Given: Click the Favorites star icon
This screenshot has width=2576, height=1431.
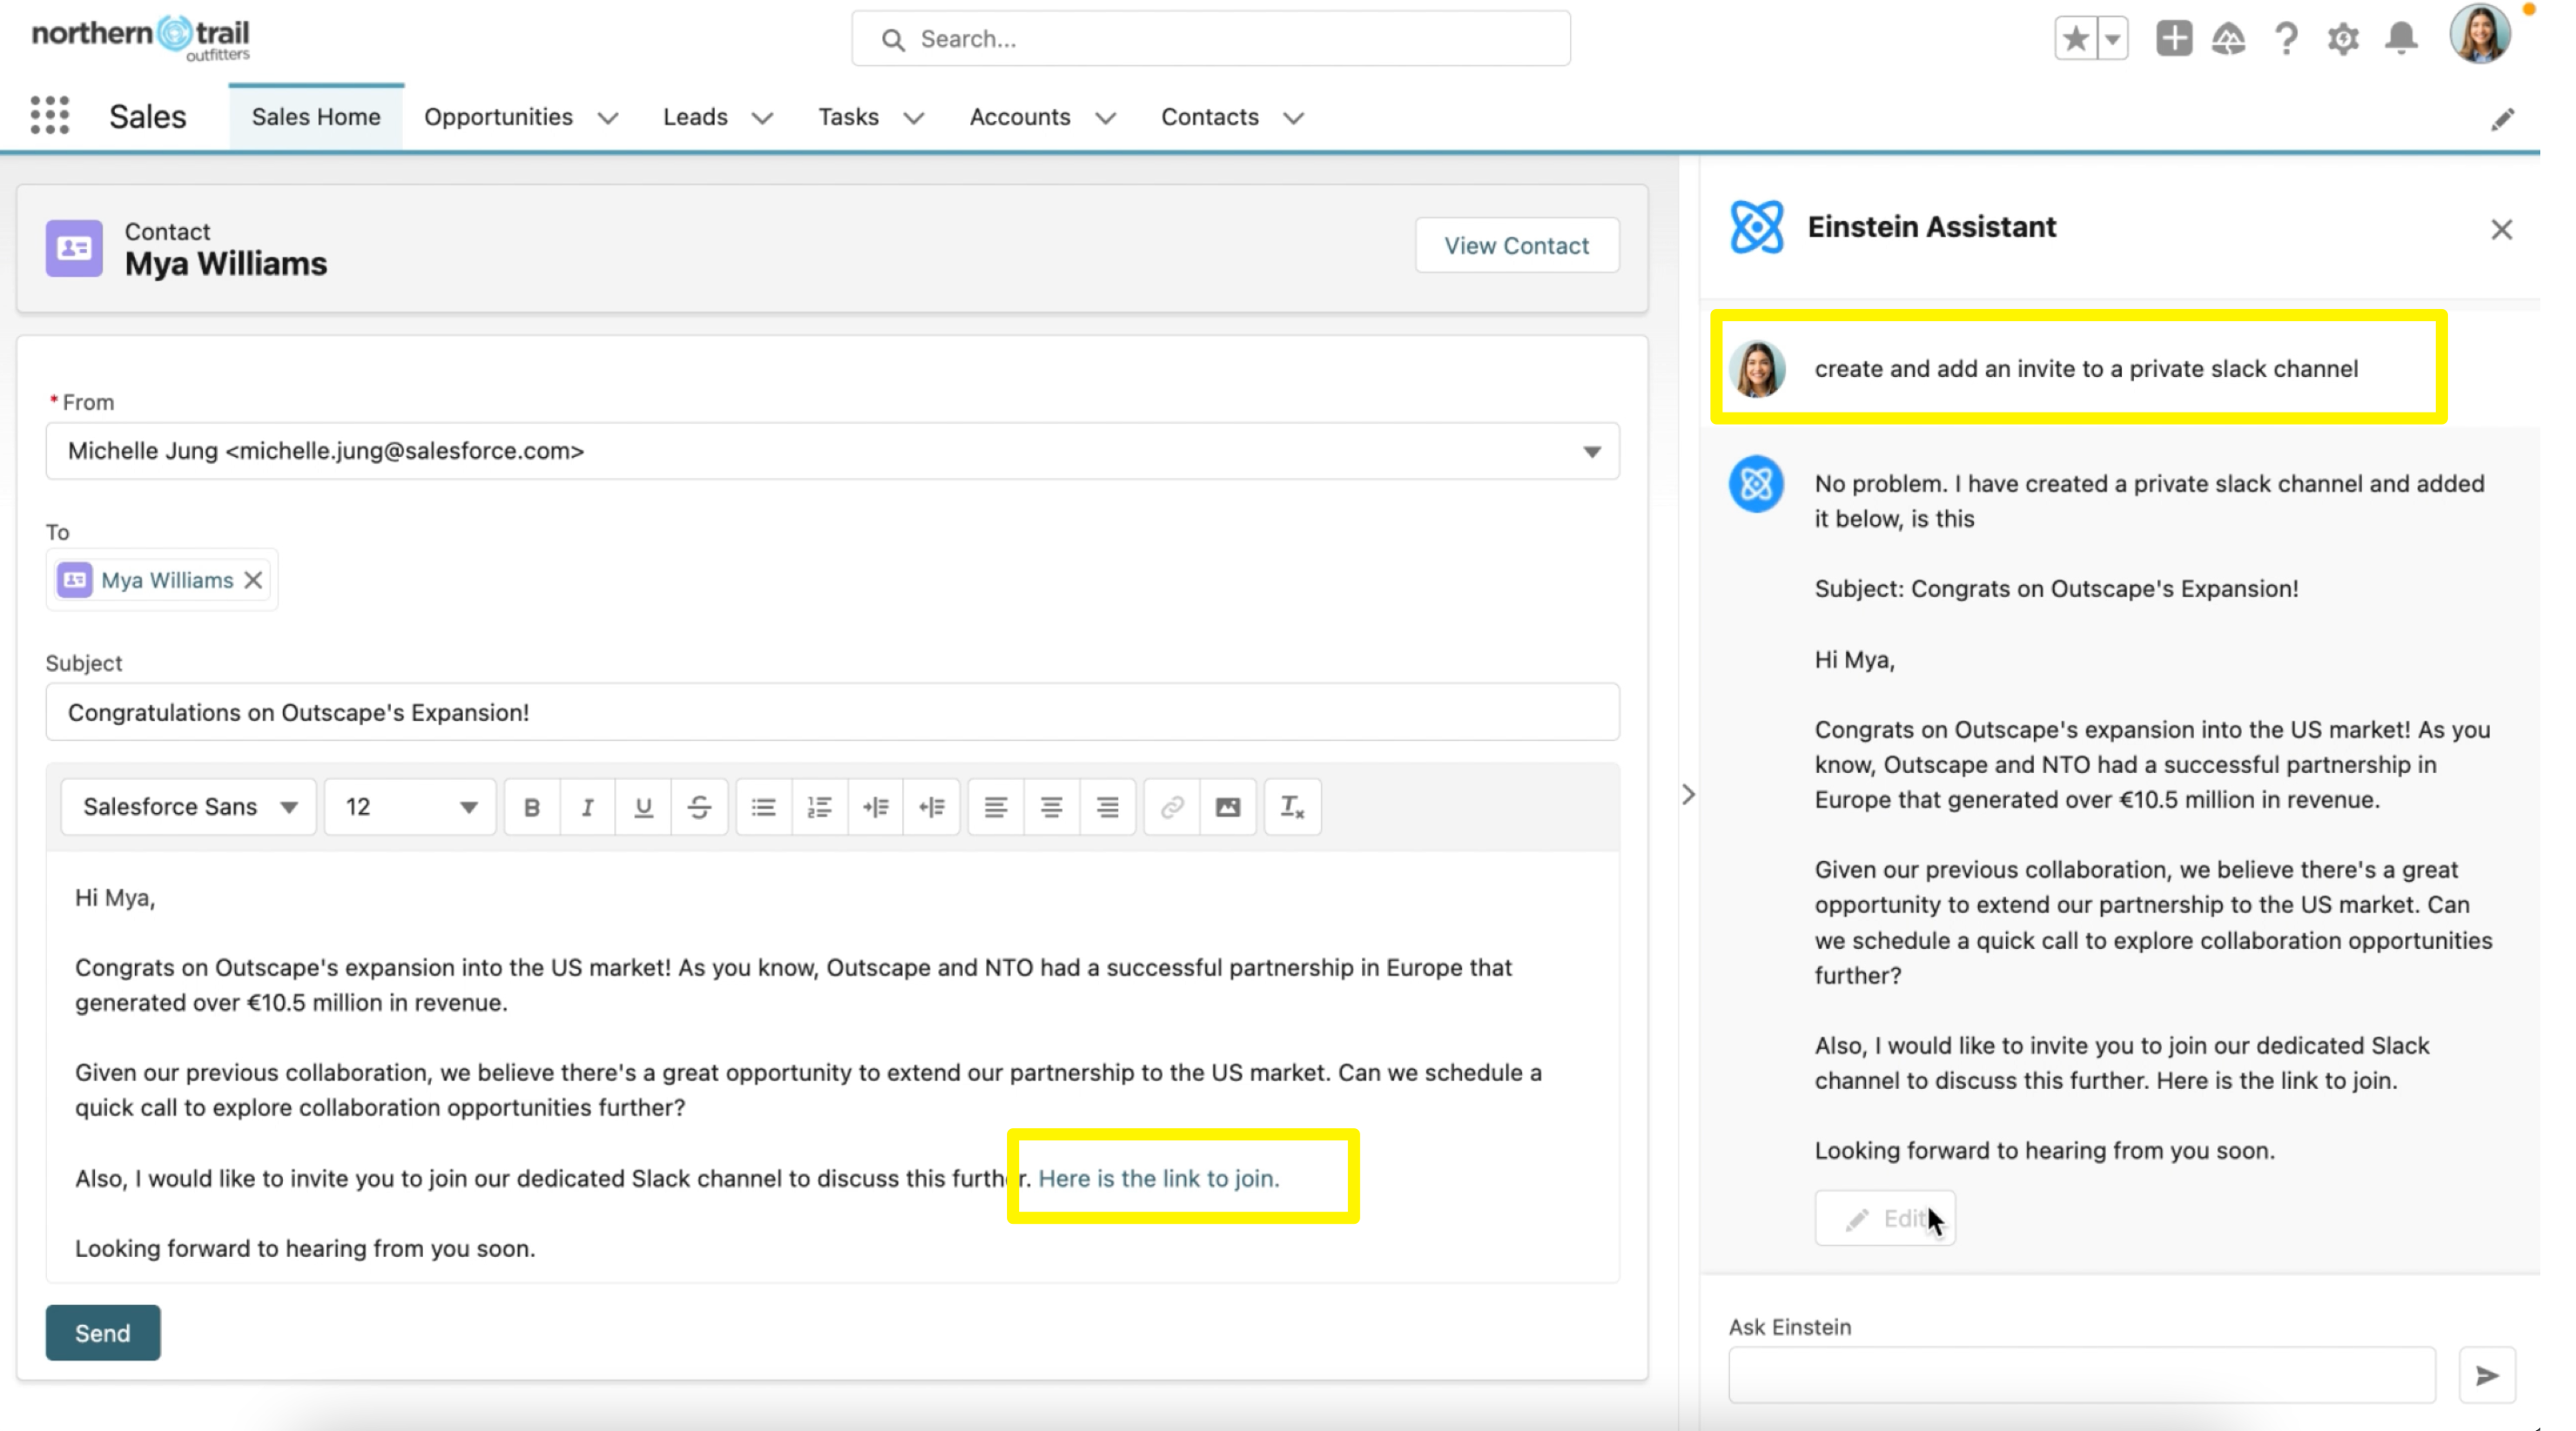Looking at the screenshot, I should [2076, 39].
